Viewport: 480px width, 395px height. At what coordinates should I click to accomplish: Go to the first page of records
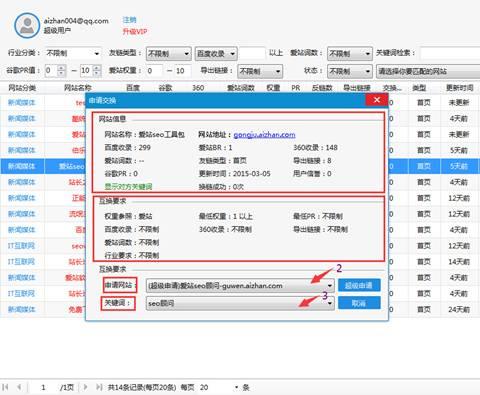tap(5, 387)
